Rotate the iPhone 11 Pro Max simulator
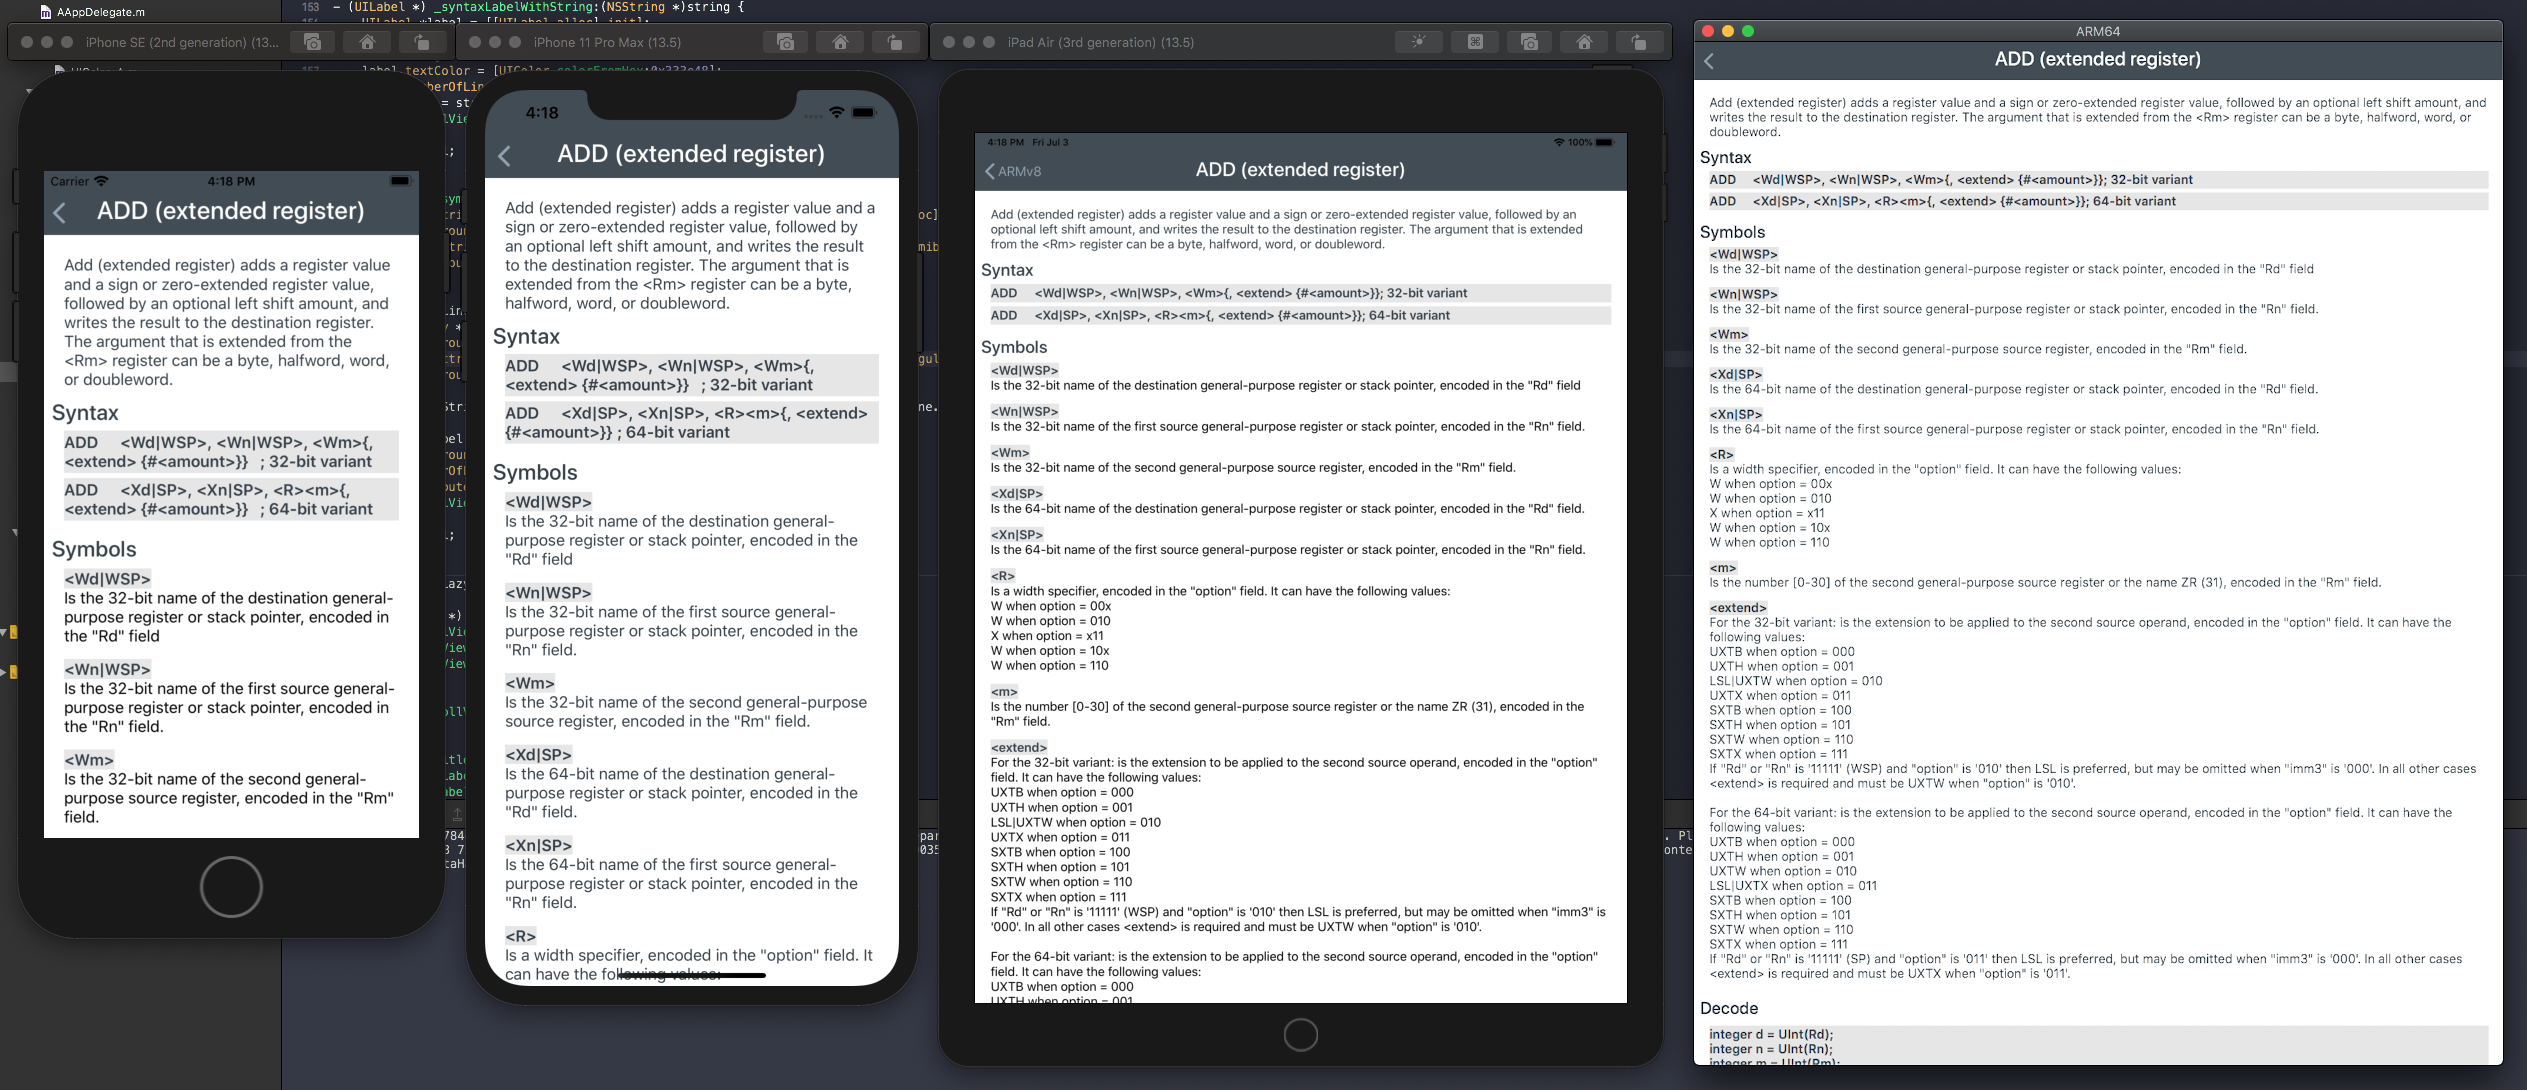Image resolution: width=2527 pixels, height=1090 pixels. coord(895,42)
